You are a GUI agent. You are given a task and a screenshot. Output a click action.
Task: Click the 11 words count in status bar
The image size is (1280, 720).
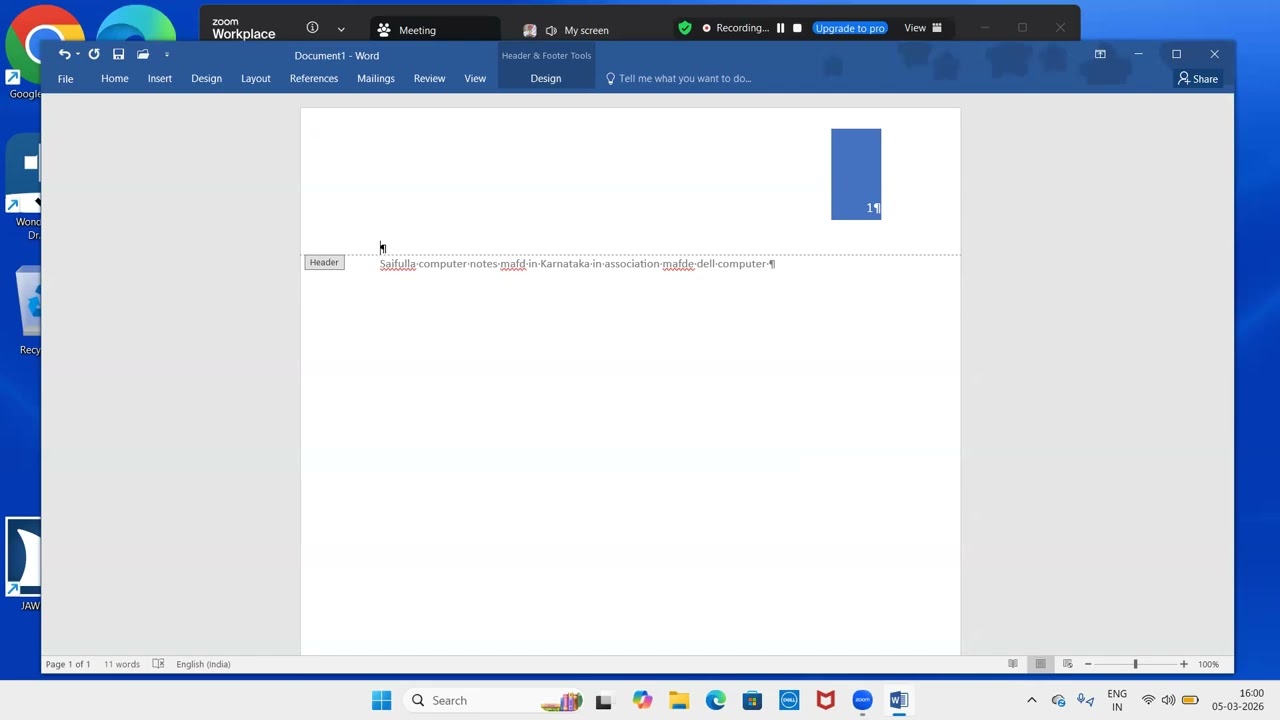click(x=122, y=664)
